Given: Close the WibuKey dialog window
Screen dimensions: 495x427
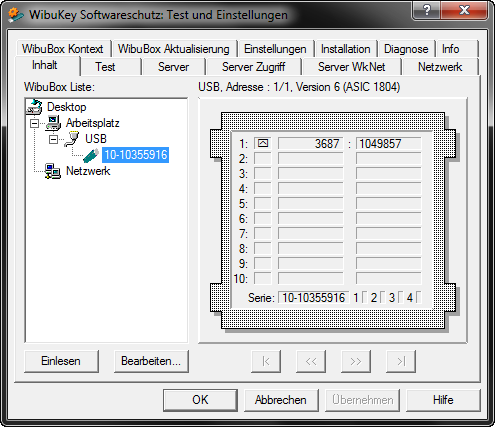Looking at the screenshot, I should pos(464,10).
